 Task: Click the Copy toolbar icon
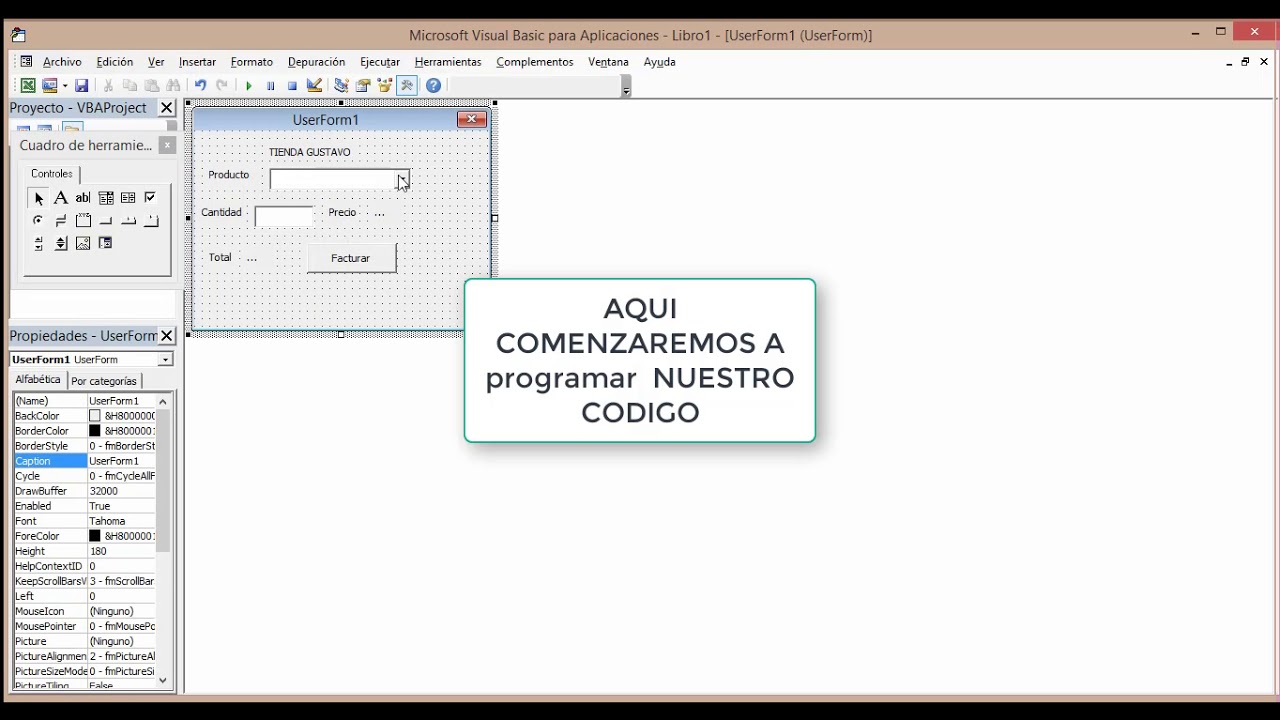[130, 86]
